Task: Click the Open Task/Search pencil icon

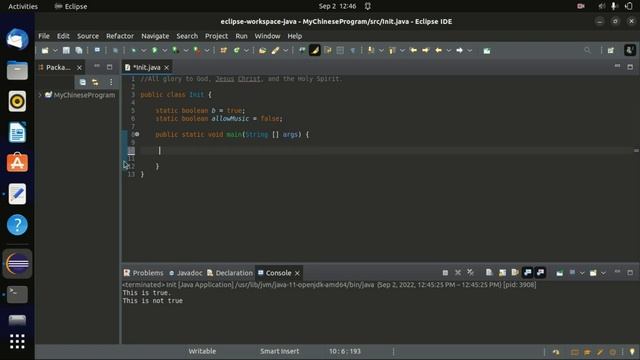Action: point(276,51)
